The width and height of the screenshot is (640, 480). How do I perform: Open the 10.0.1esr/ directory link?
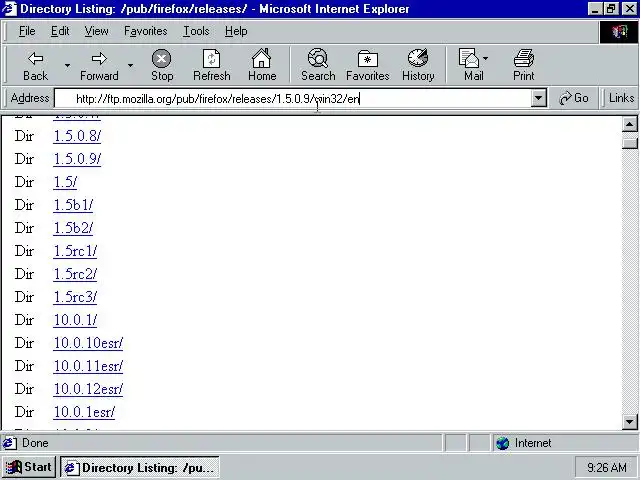pyautogui.click(x=84, y=412)
